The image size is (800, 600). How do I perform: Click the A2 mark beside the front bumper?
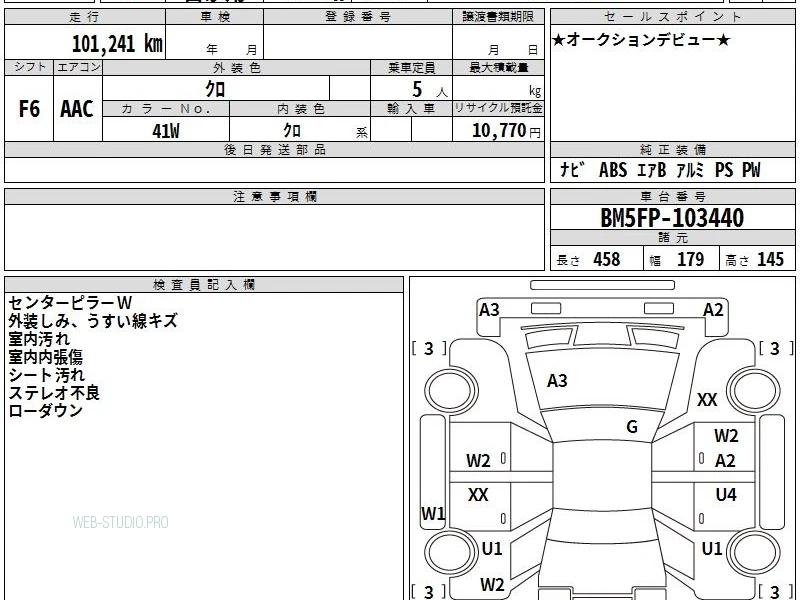tap(713, 310)
